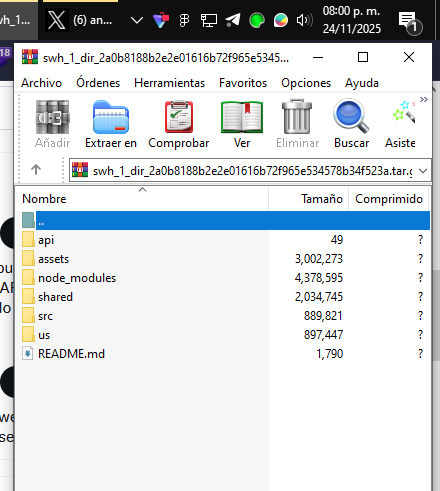The height and width of the screenshot is (491, 440).
Task: Click size value 4,378,595
Action: coord(319,278)
